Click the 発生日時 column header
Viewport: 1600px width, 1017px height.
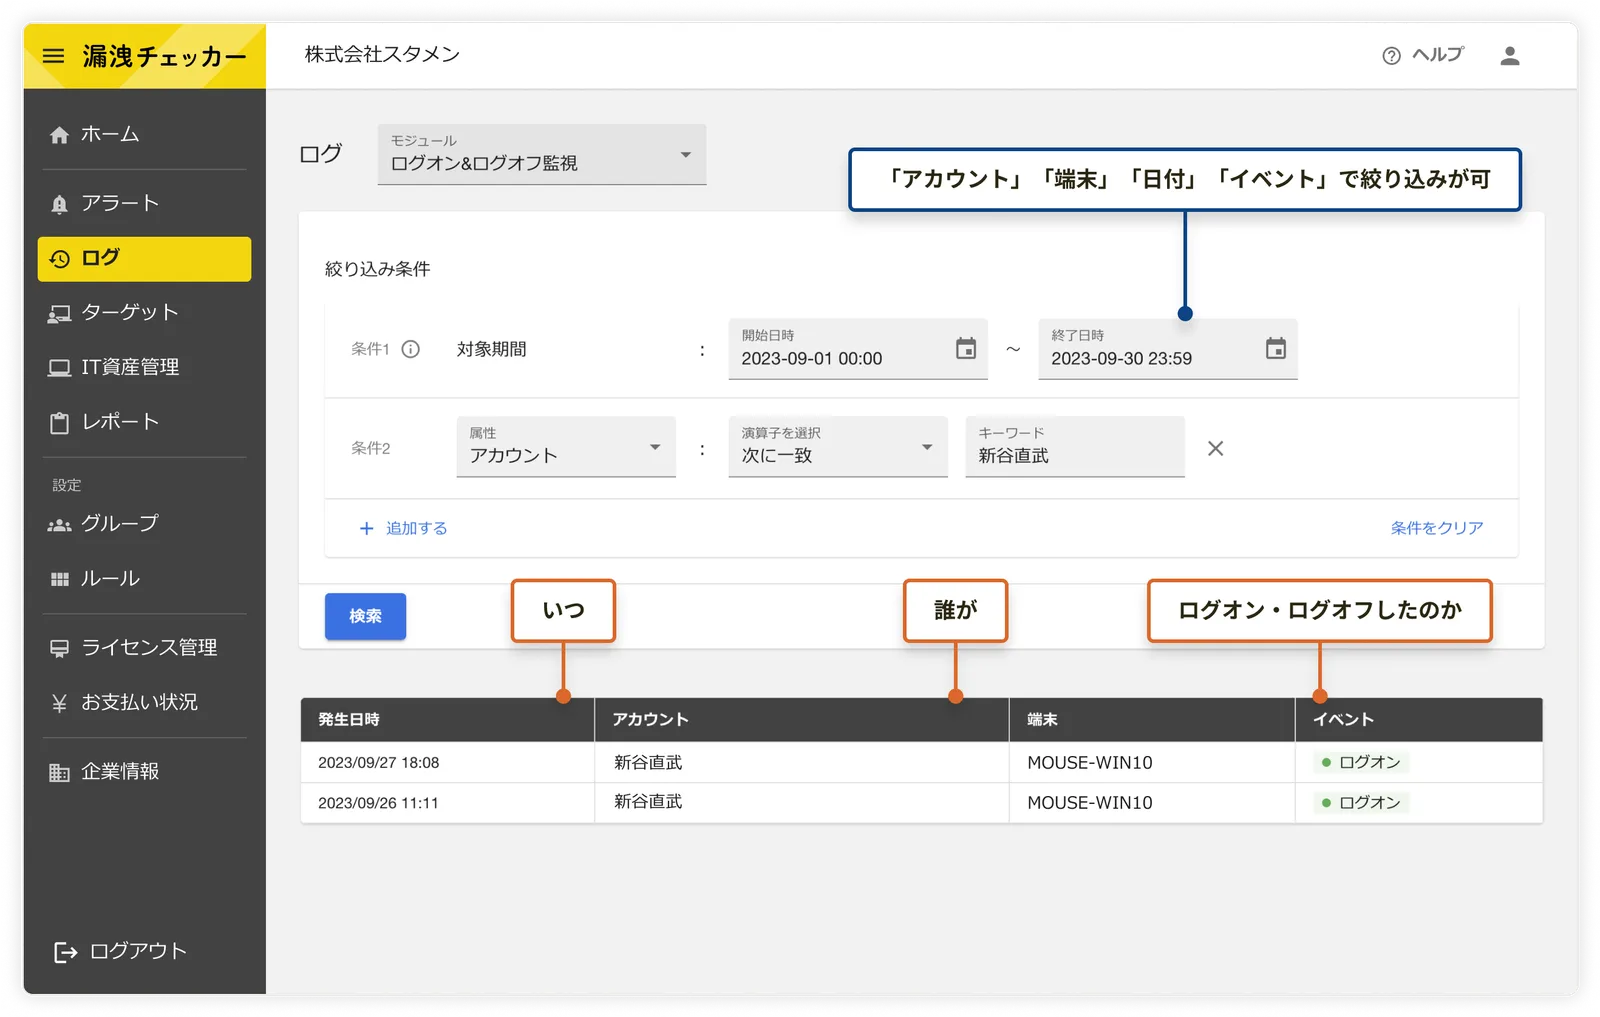pyautogui.click(x=448, y=720)
